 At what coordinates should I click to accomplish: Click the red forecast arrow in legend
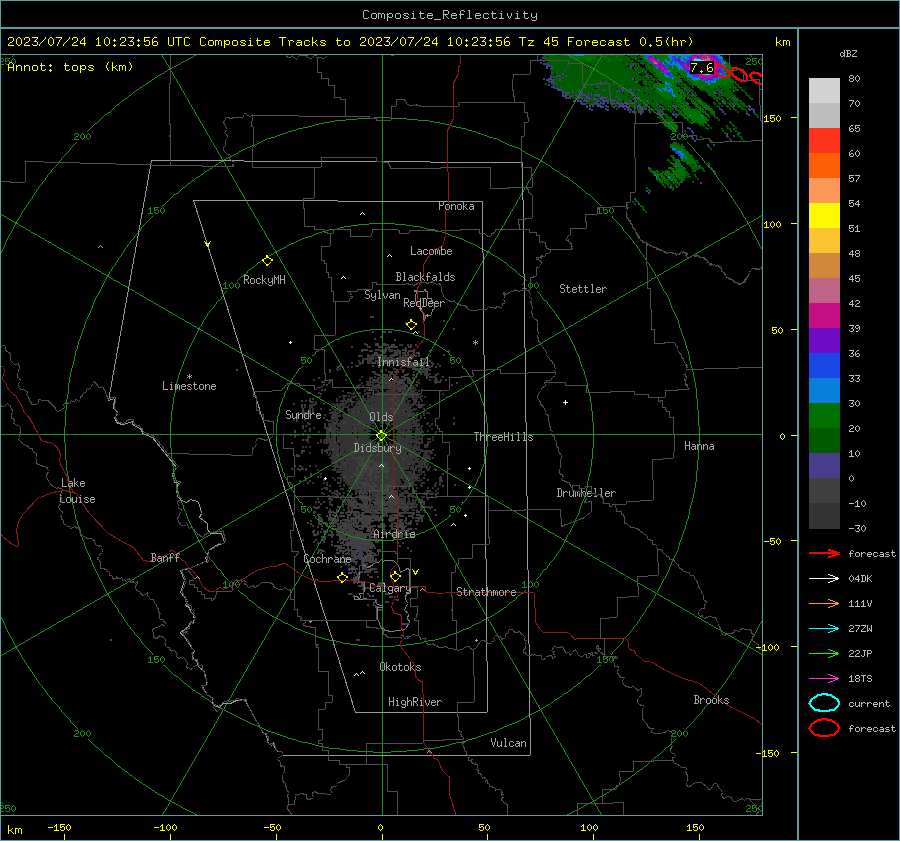[824, 553]
